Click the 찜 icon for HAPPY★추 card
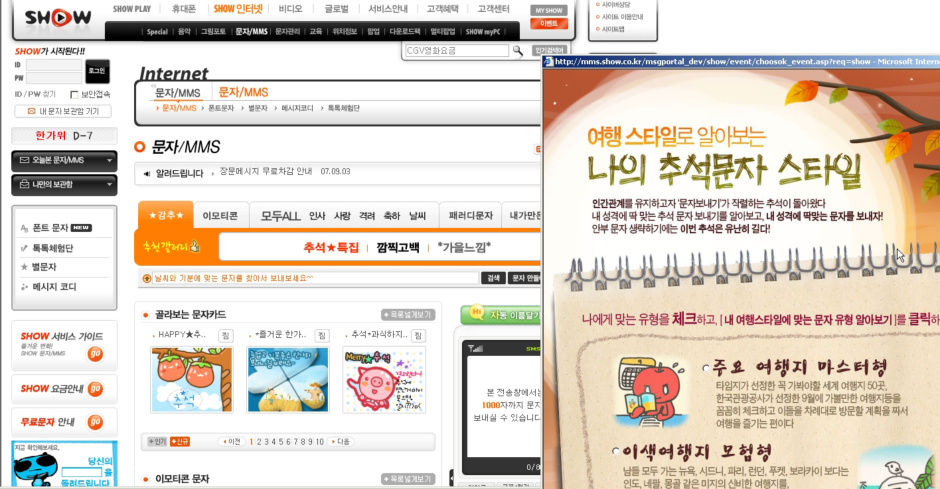This screenshot has width=940, height=489. click(x=225, y=335)
